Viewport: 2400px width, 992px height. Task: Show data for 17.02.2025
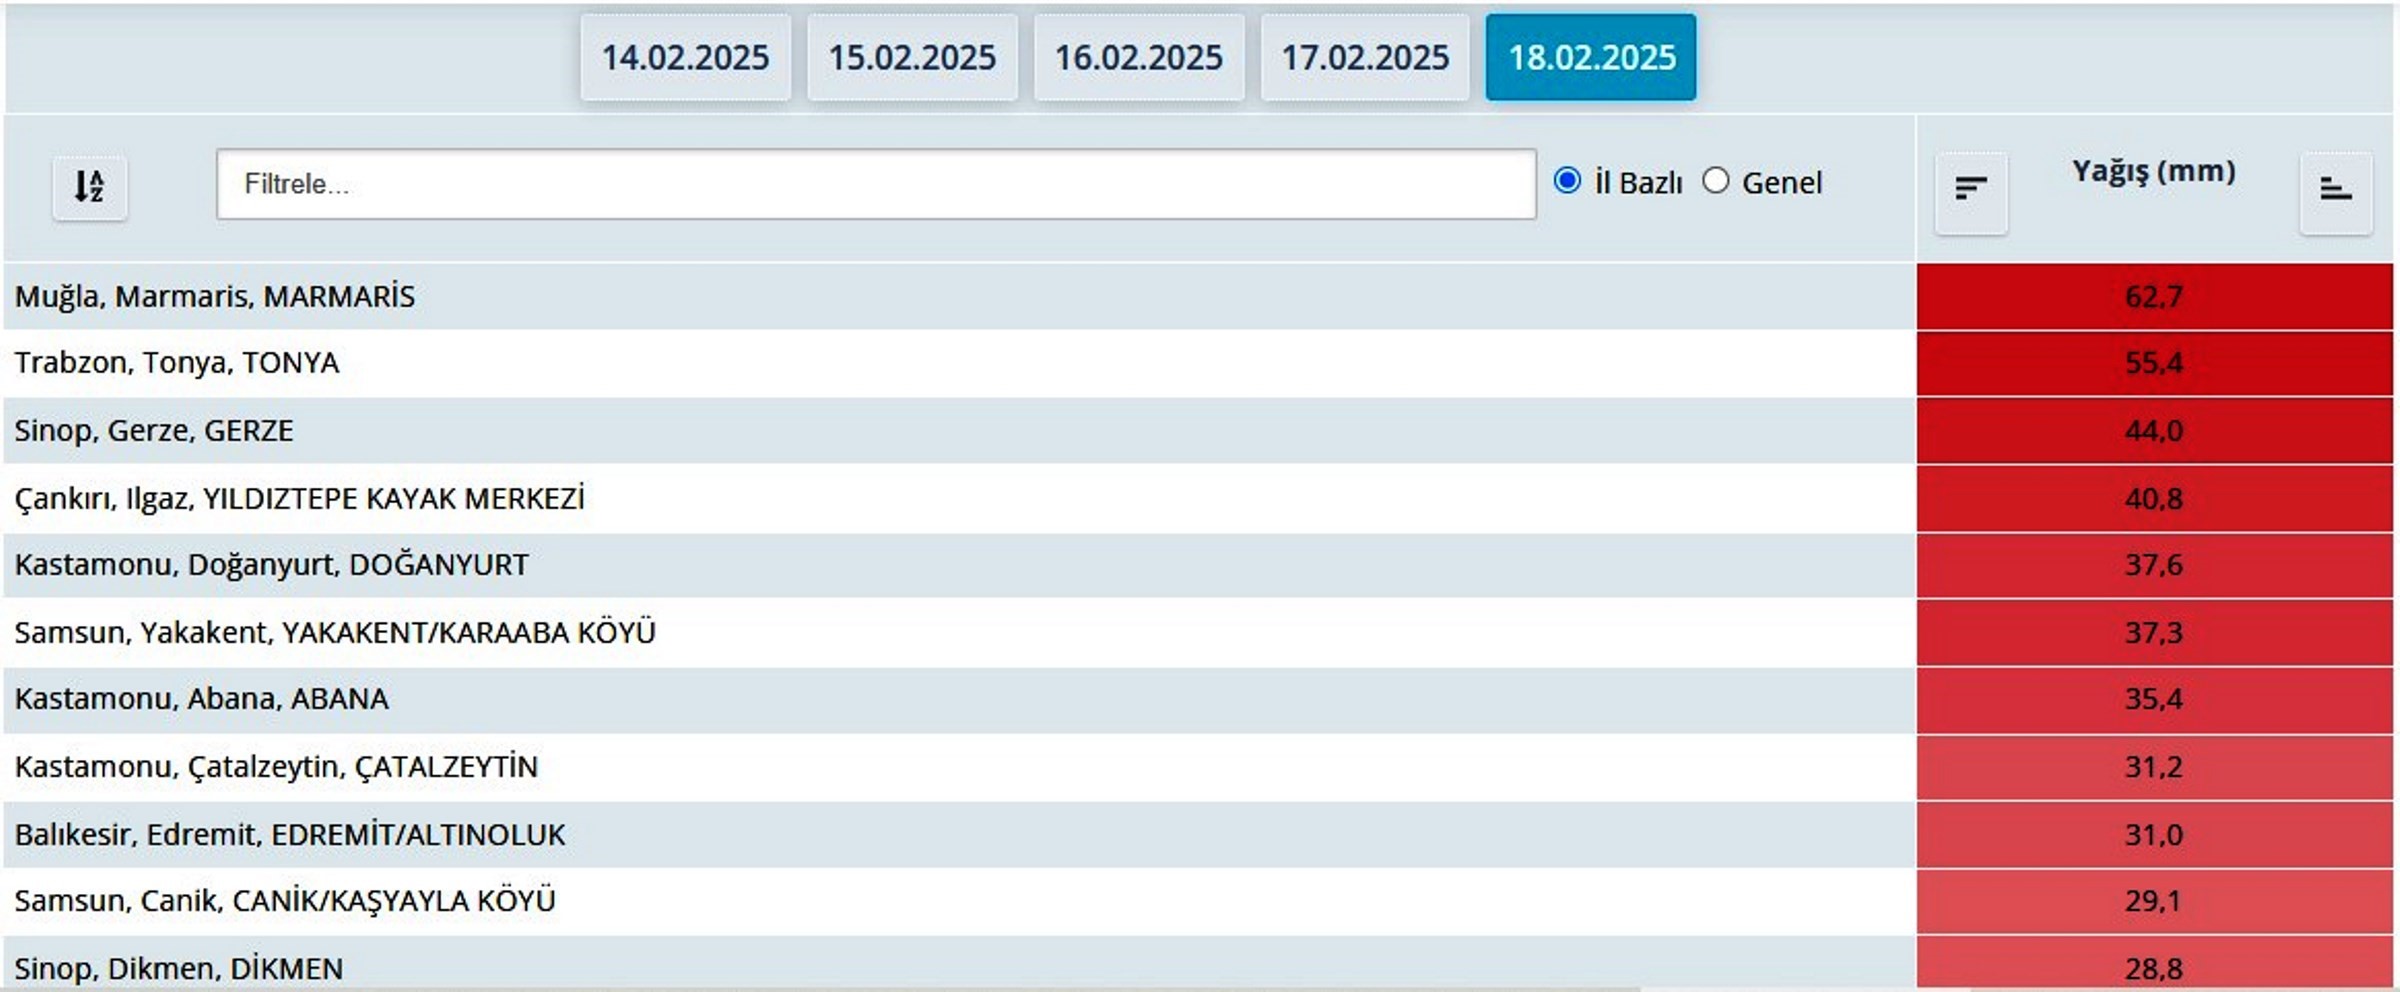click(1365, 58)
